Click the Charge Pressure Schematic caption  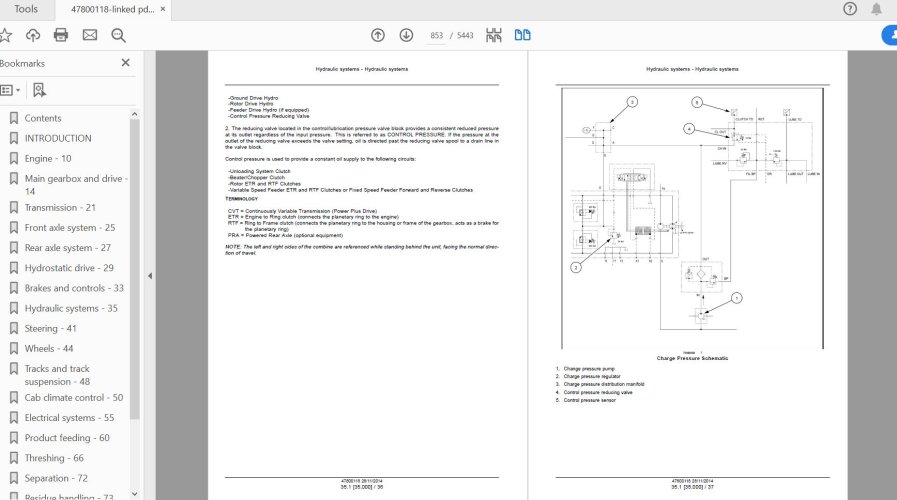tap(692, 358)
